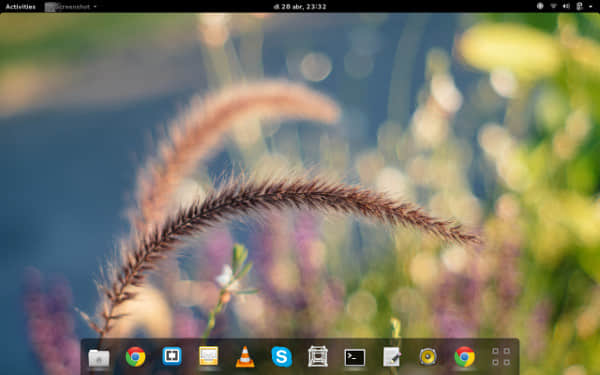Open the clock and calendar menu
Viewport: 600px width, 375px height.
point(300,7)
